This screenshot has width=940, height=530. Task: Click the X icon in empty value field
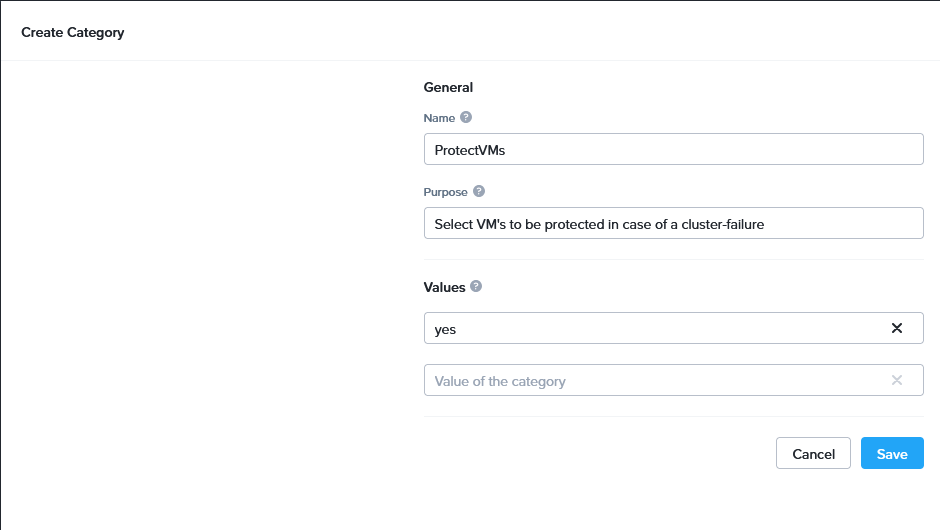point(897,380)
